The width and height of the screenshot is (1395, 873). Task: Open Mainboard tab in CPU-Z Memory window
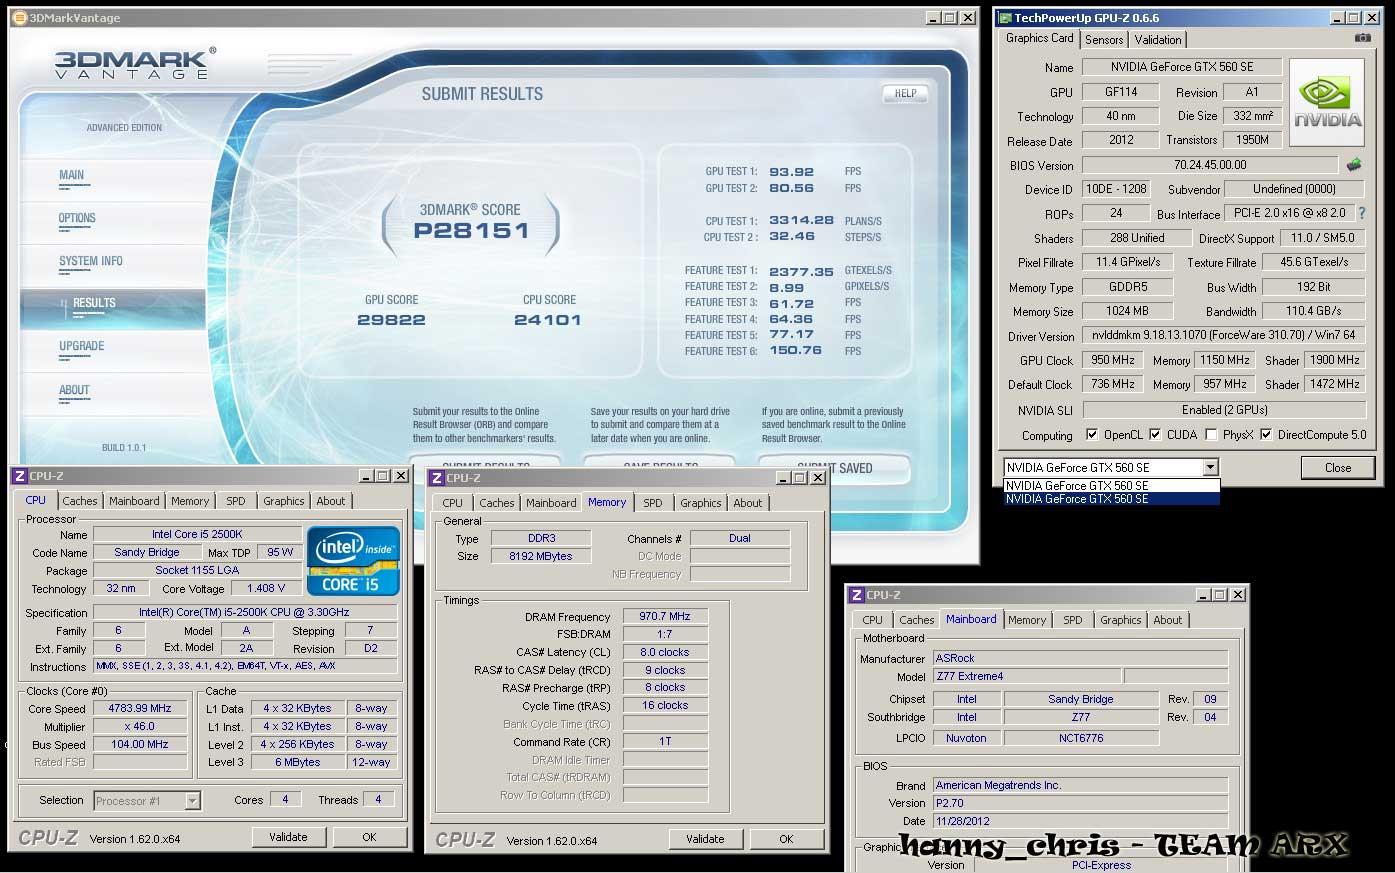[551, 503]
